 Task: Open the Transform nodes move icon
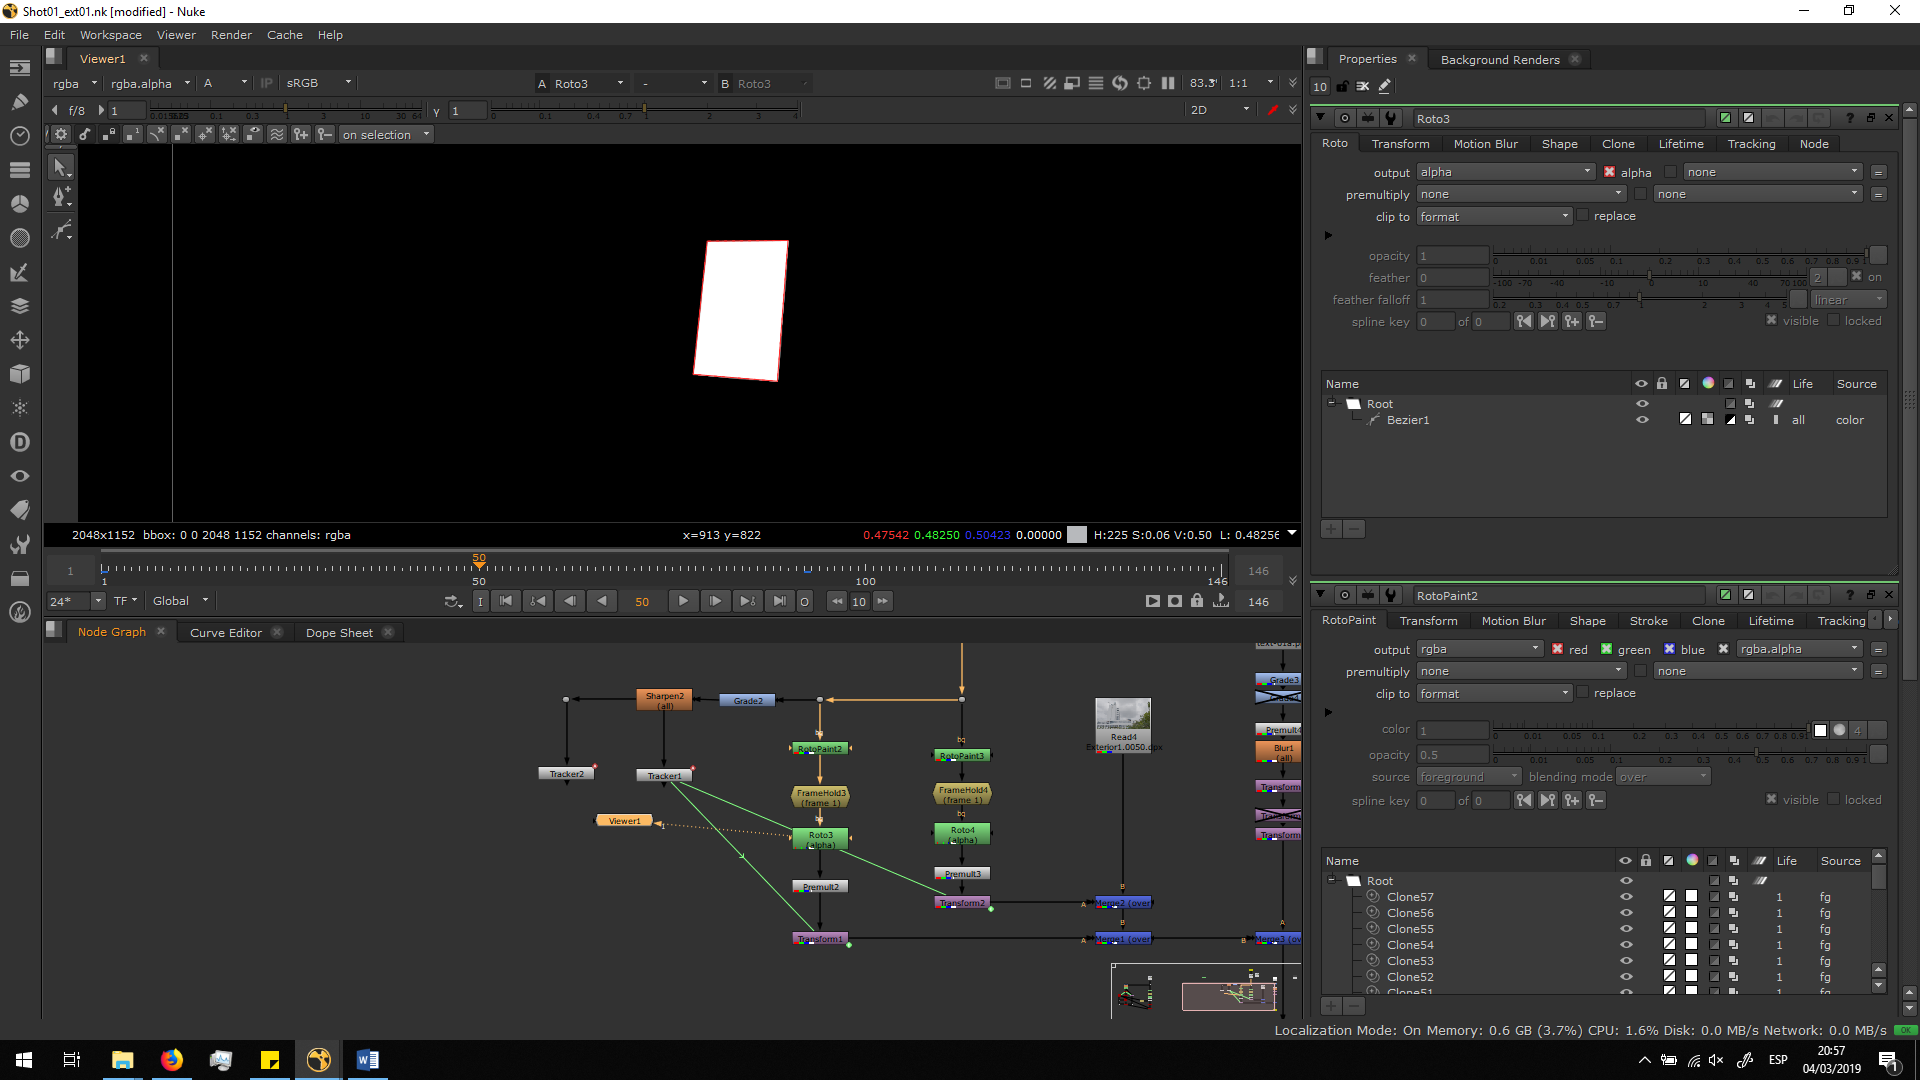tap(20, 340)
